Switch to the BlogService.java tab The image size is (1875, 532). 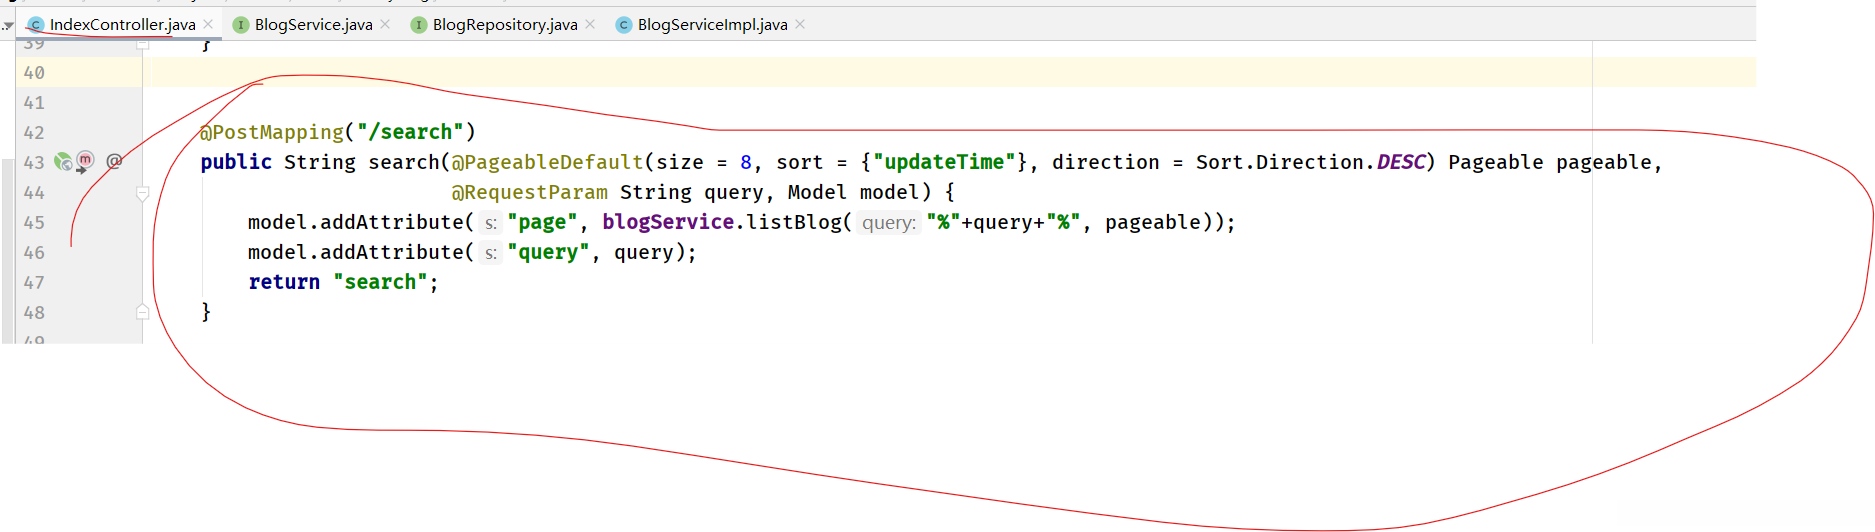click(x=313, y=25)
